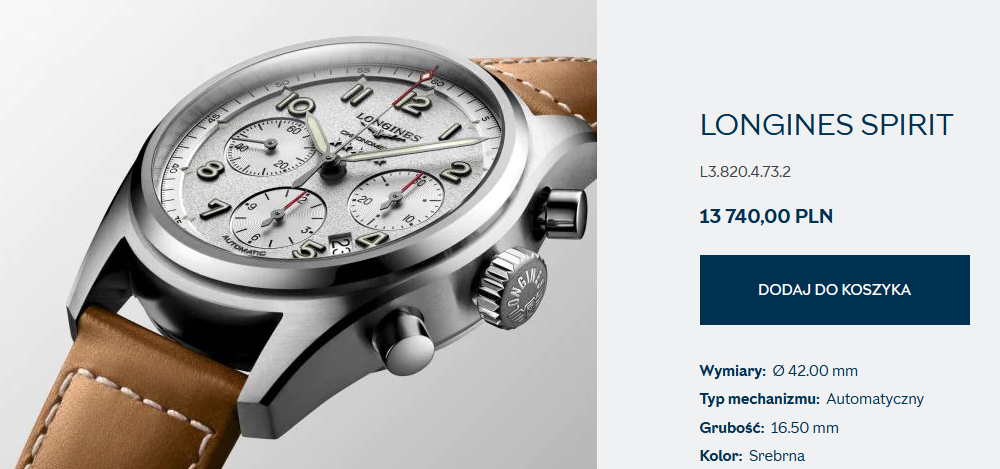The image size is (1000, 469).
Task: Open the watch product image
Action: [x=298, y=234]
